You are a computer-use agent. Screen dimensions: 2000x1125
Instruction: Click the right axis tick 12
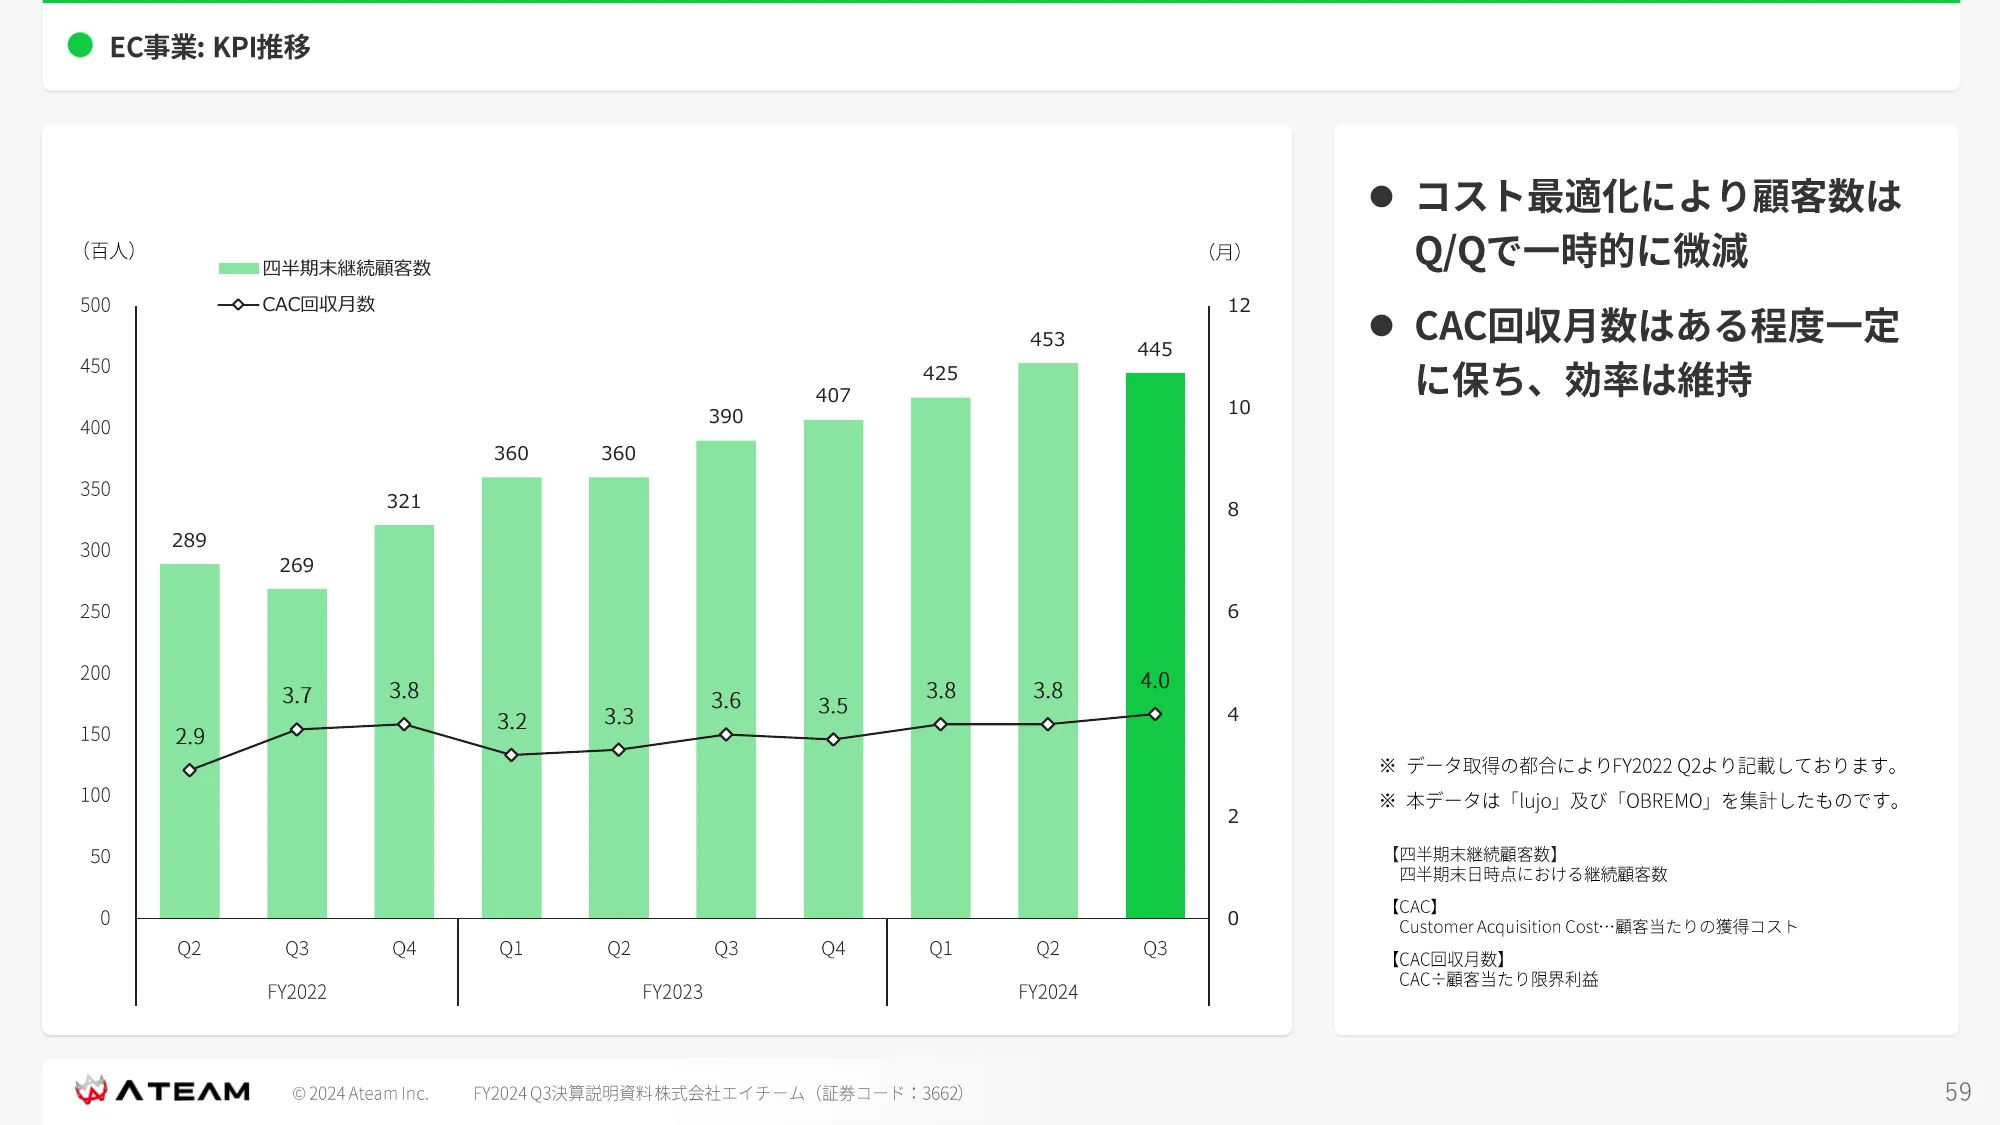click(x=1239, y=305)
